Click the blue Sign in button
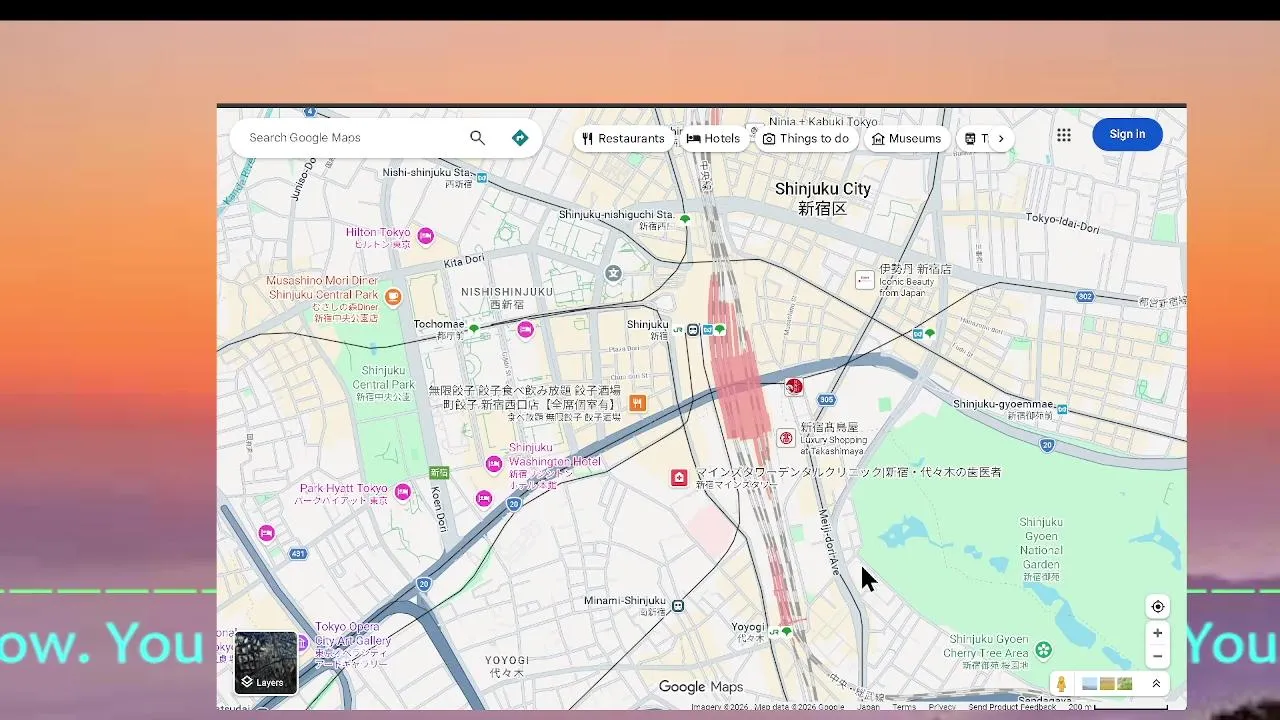The height and width of the screenshot is (720, 1280). coord(1127,134)
